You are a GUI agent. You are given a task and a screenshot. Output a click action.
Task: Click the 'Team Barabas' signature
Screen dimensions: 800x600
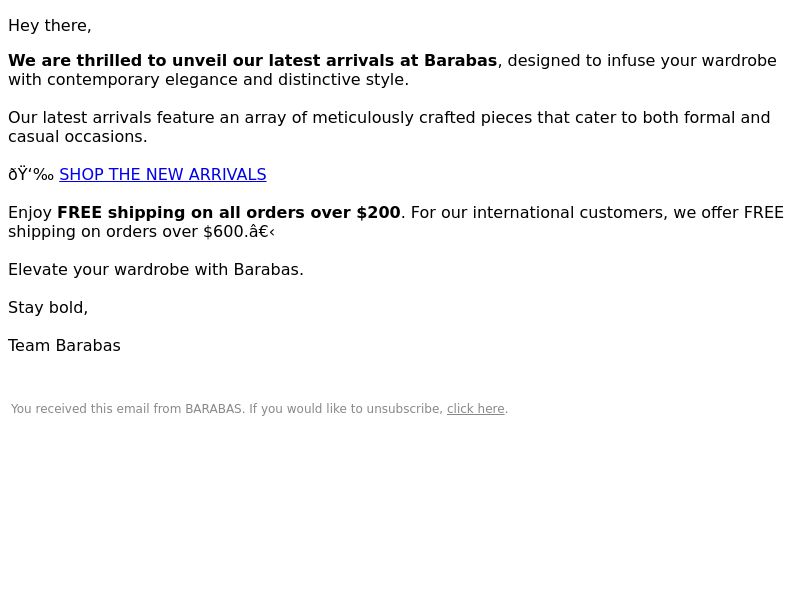(64, 345)
